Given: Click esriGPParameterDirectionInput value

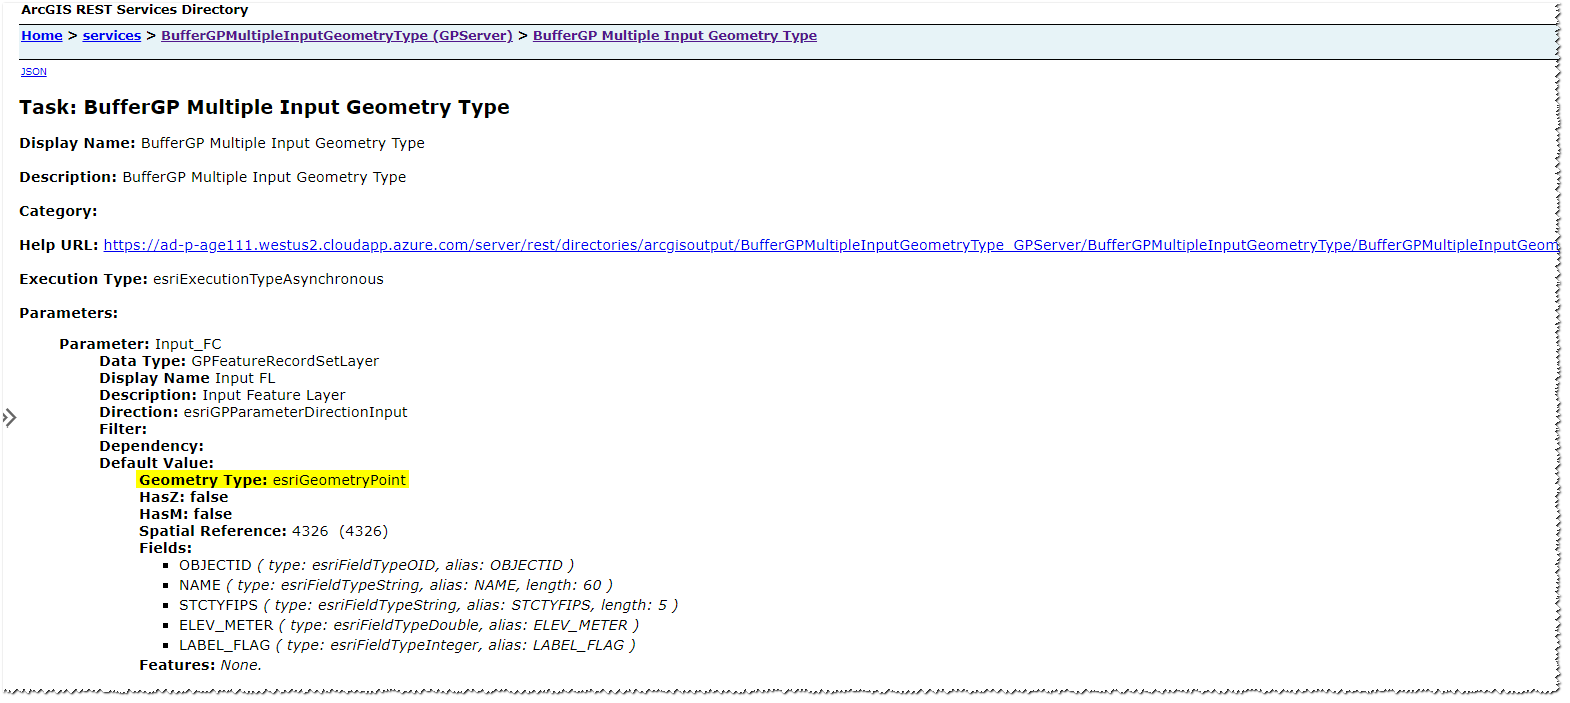Looking at the screenshot, I should pyautogui.click(x=295, y=412).
